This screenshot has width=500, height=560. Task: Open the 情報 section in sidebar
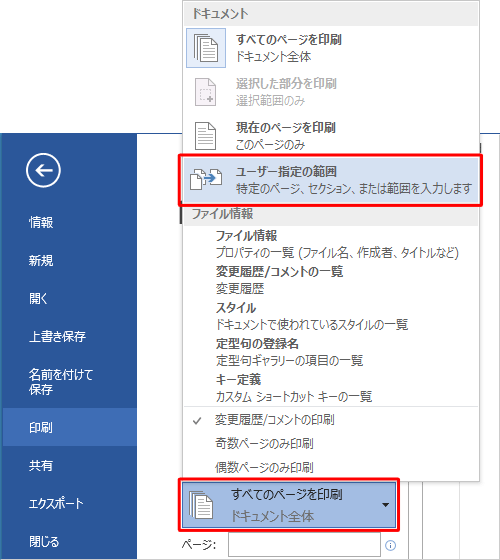[x=41, y=222]
